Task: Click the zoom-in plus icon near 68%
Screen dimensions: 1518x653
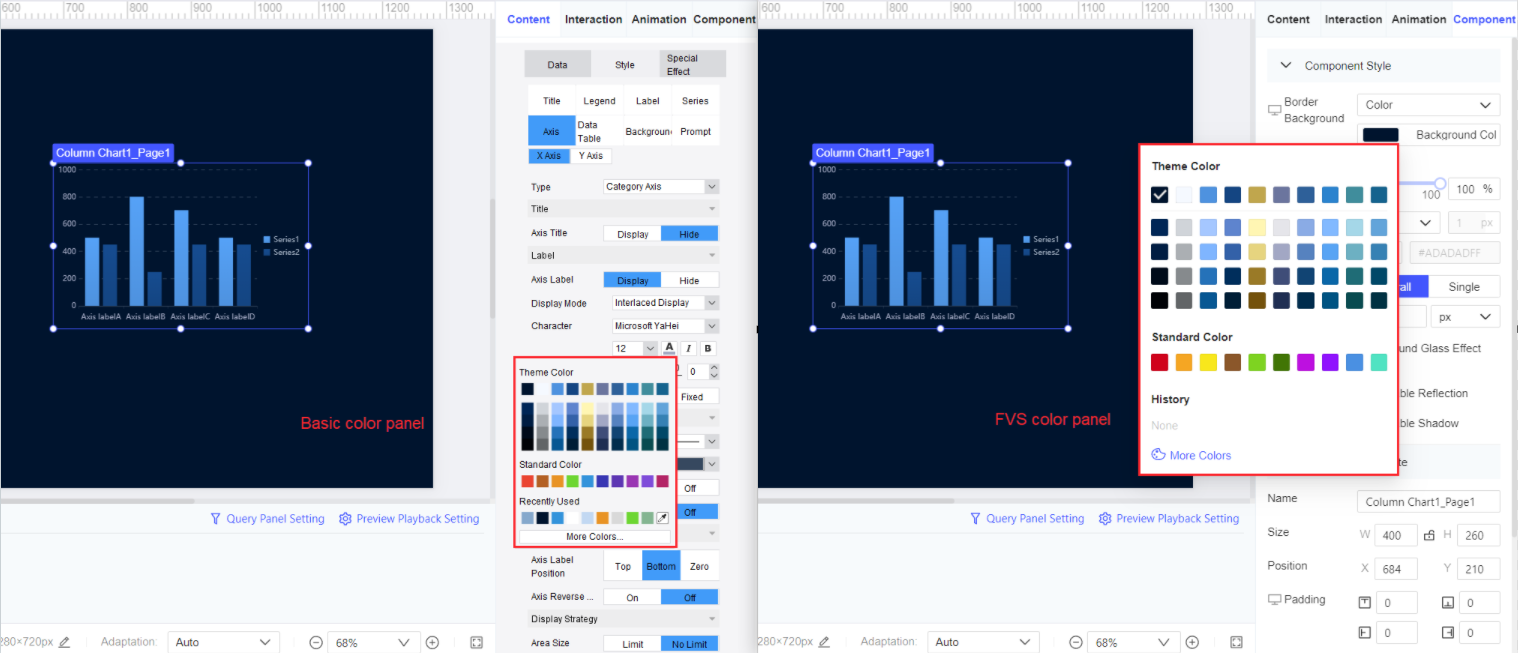Action: coord(433,641)
